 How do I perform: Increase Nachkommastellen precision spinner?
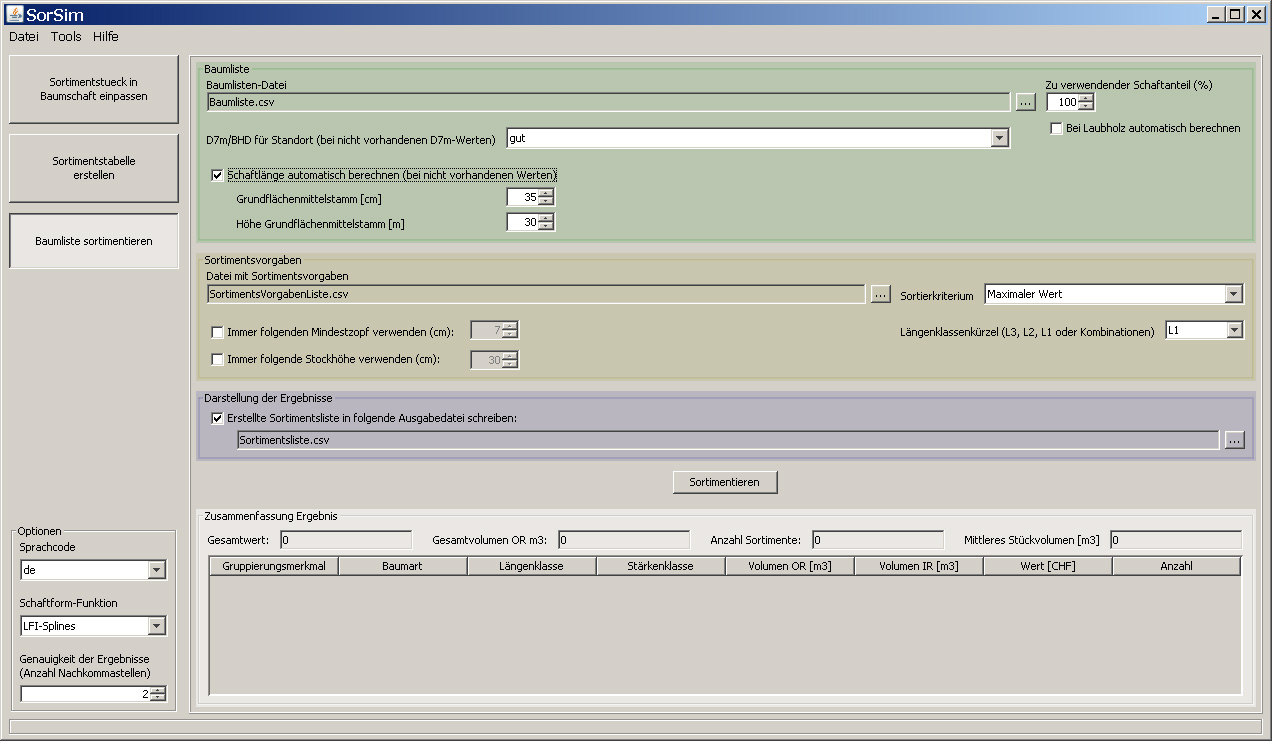point(158,690)
